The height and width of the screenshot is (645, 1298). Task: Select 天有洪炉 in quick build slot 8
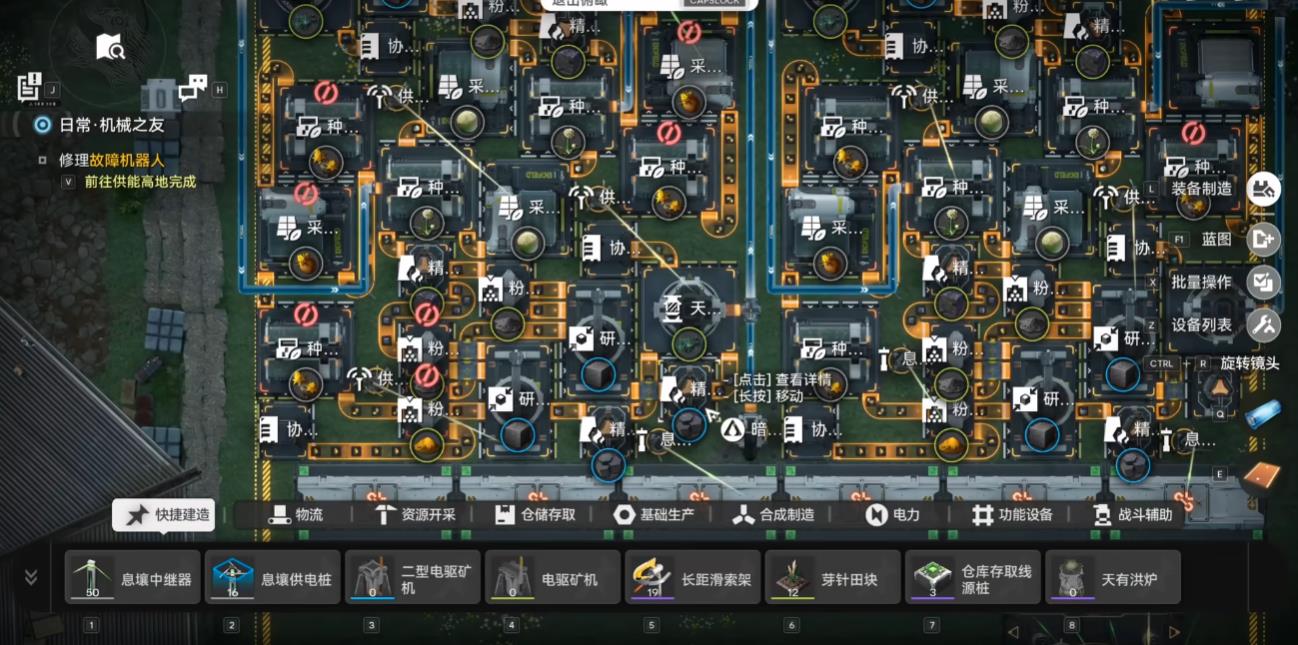point(1112,578)
